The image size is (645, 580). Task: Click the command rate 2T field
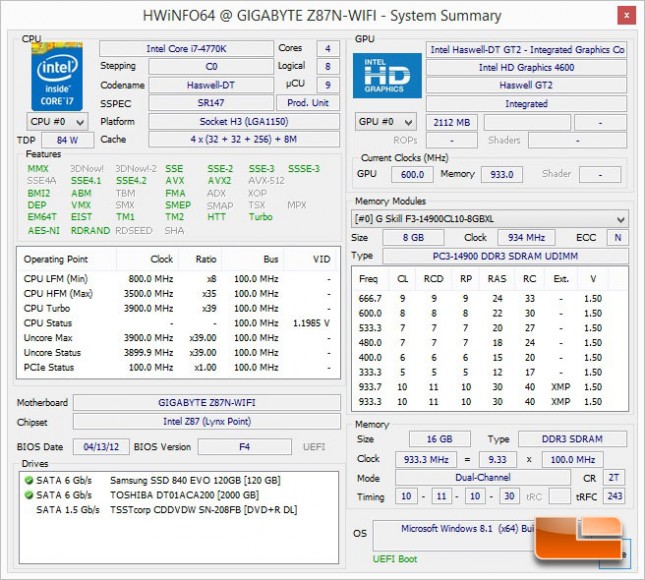tap(614, 478)
